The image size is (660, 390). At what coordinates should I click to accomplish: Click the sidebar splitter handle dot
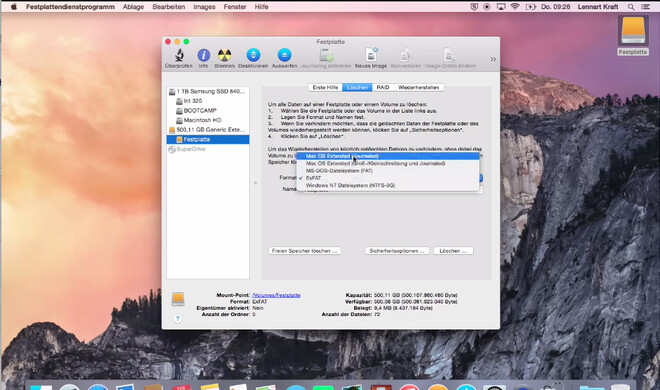(255, 183)
